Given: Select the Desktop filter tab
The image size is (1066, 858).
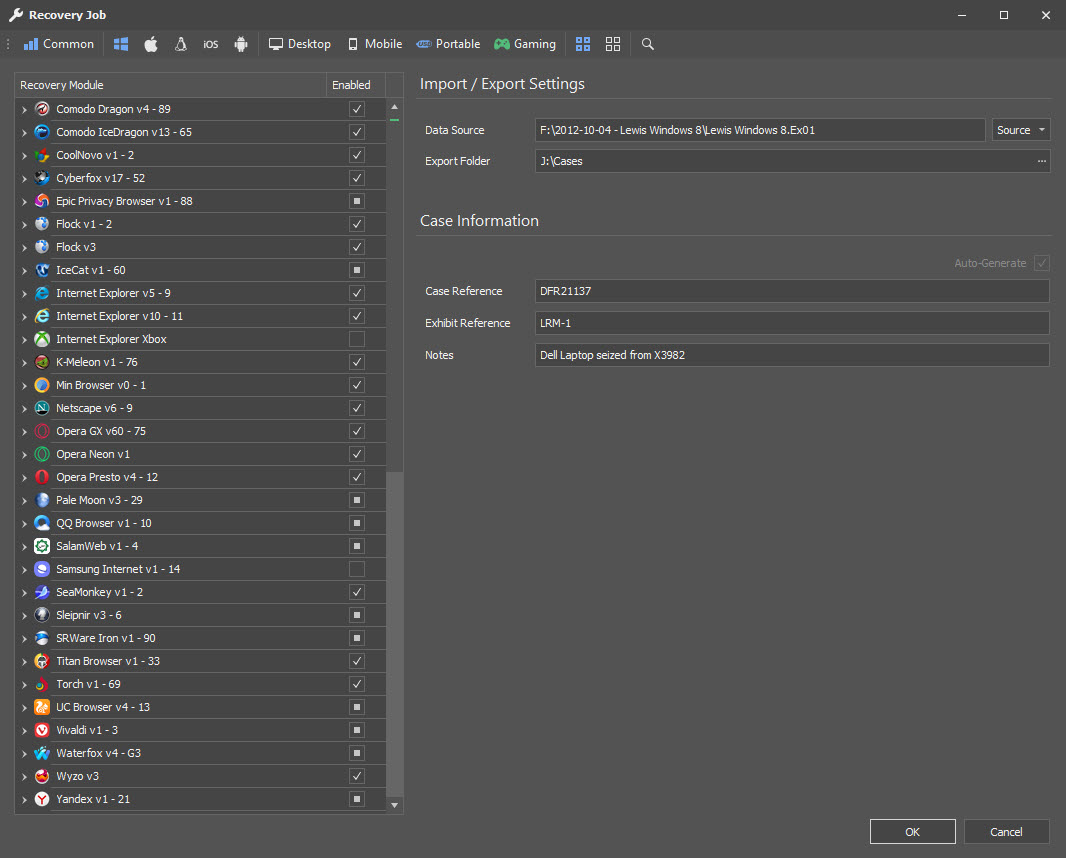Looking at the screenshot, I should coord(300,44).
